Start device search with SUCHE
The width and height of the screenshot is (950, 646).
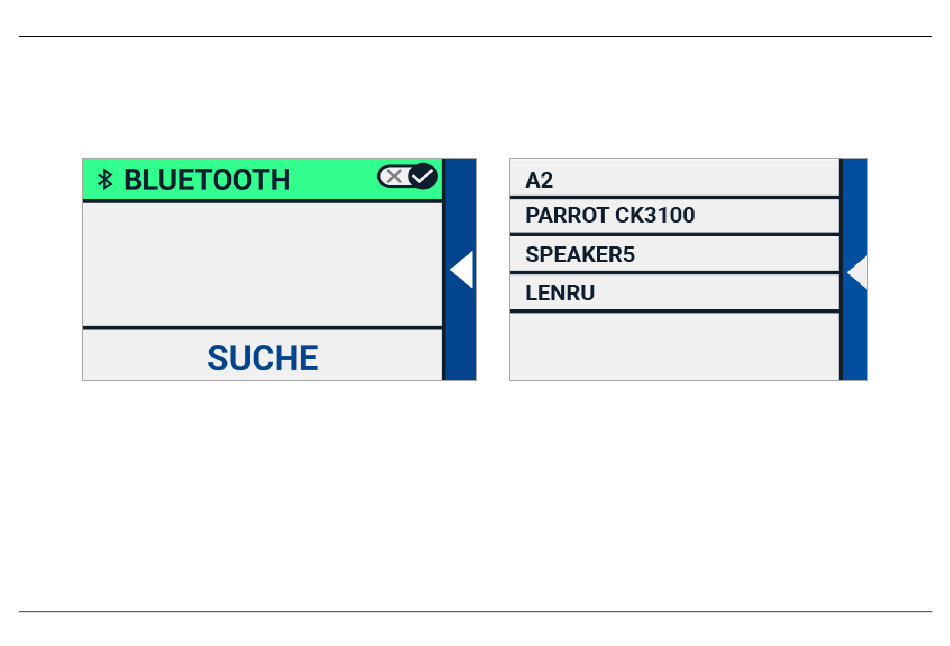pyautogui.click(x=262, y=358)
